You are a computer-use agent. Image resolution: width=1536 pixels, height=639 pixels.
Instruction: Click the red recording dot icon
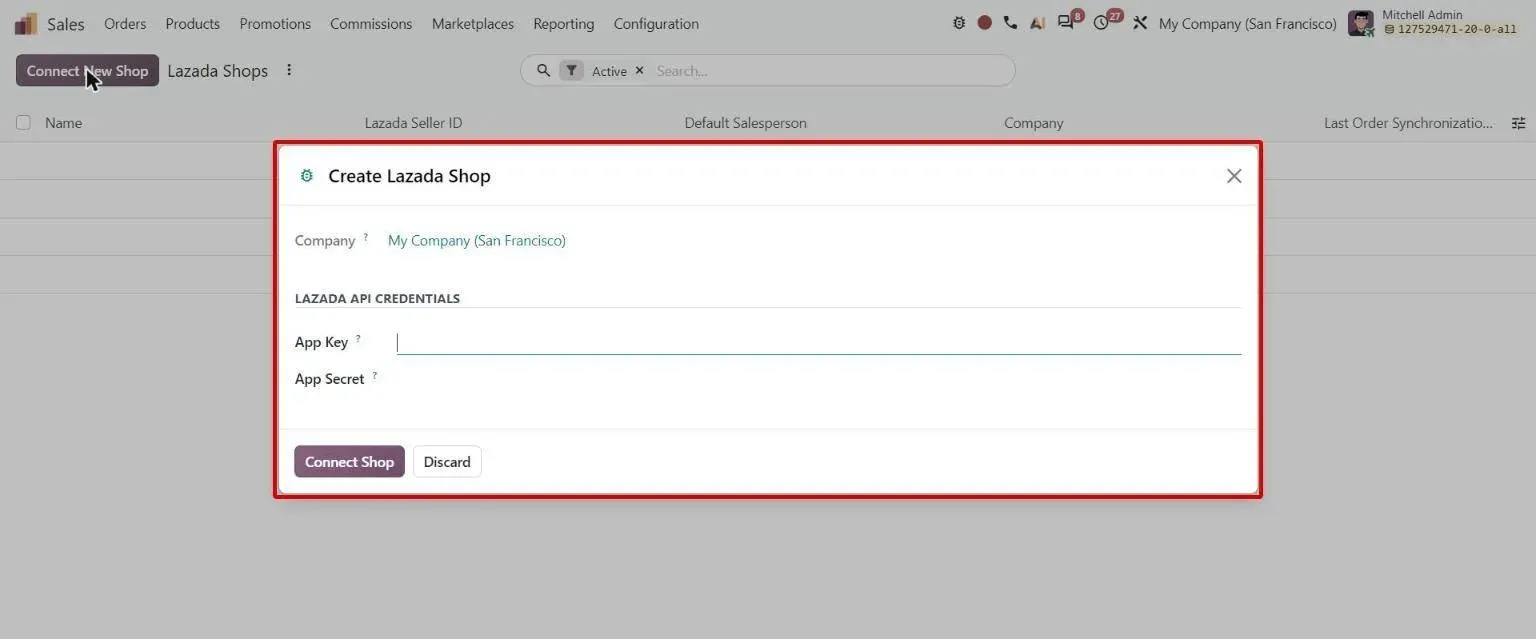pyautogui.click(x=985, y=23)
